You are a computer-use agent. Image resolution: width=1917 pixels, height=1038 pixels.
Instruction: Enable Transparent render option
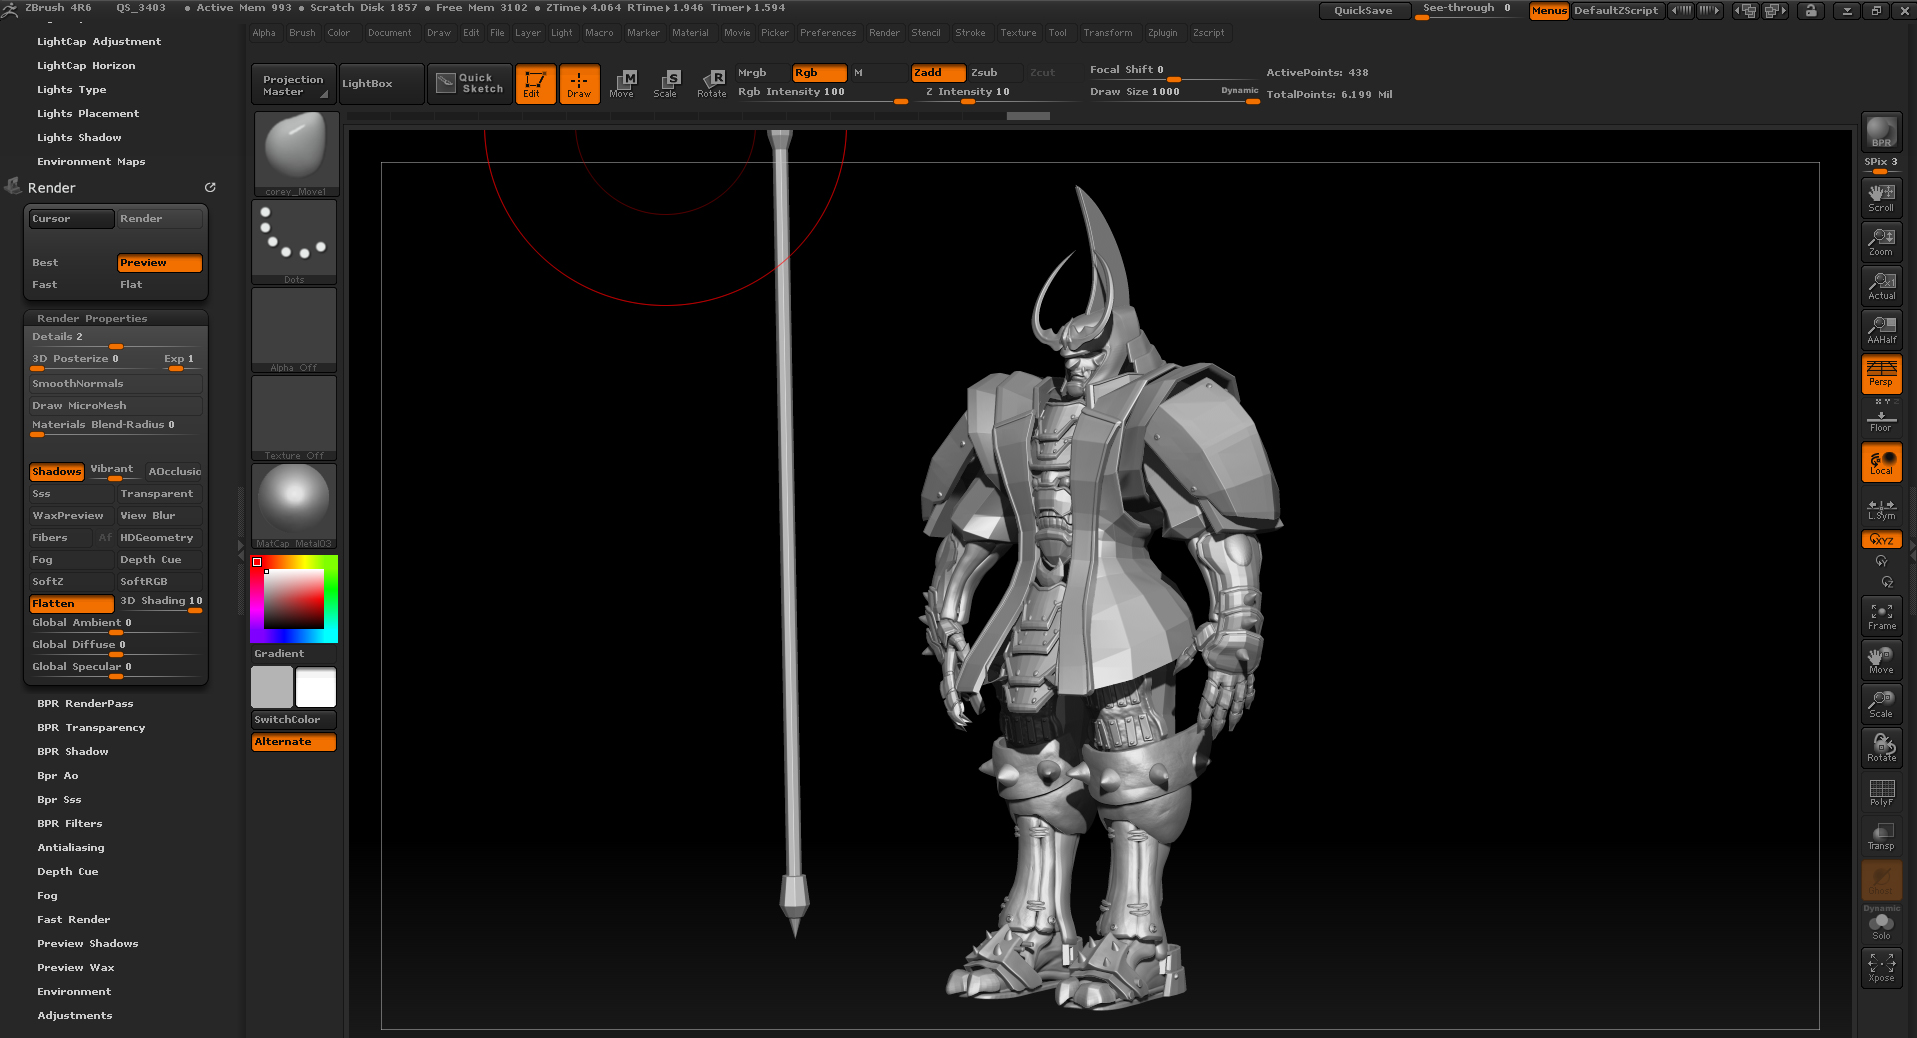point(159,494)
